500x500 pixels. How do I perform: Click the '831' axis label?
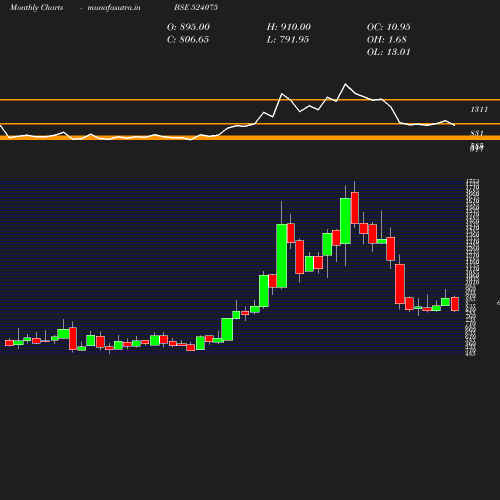pyautogui.click(x=477, y=133)
